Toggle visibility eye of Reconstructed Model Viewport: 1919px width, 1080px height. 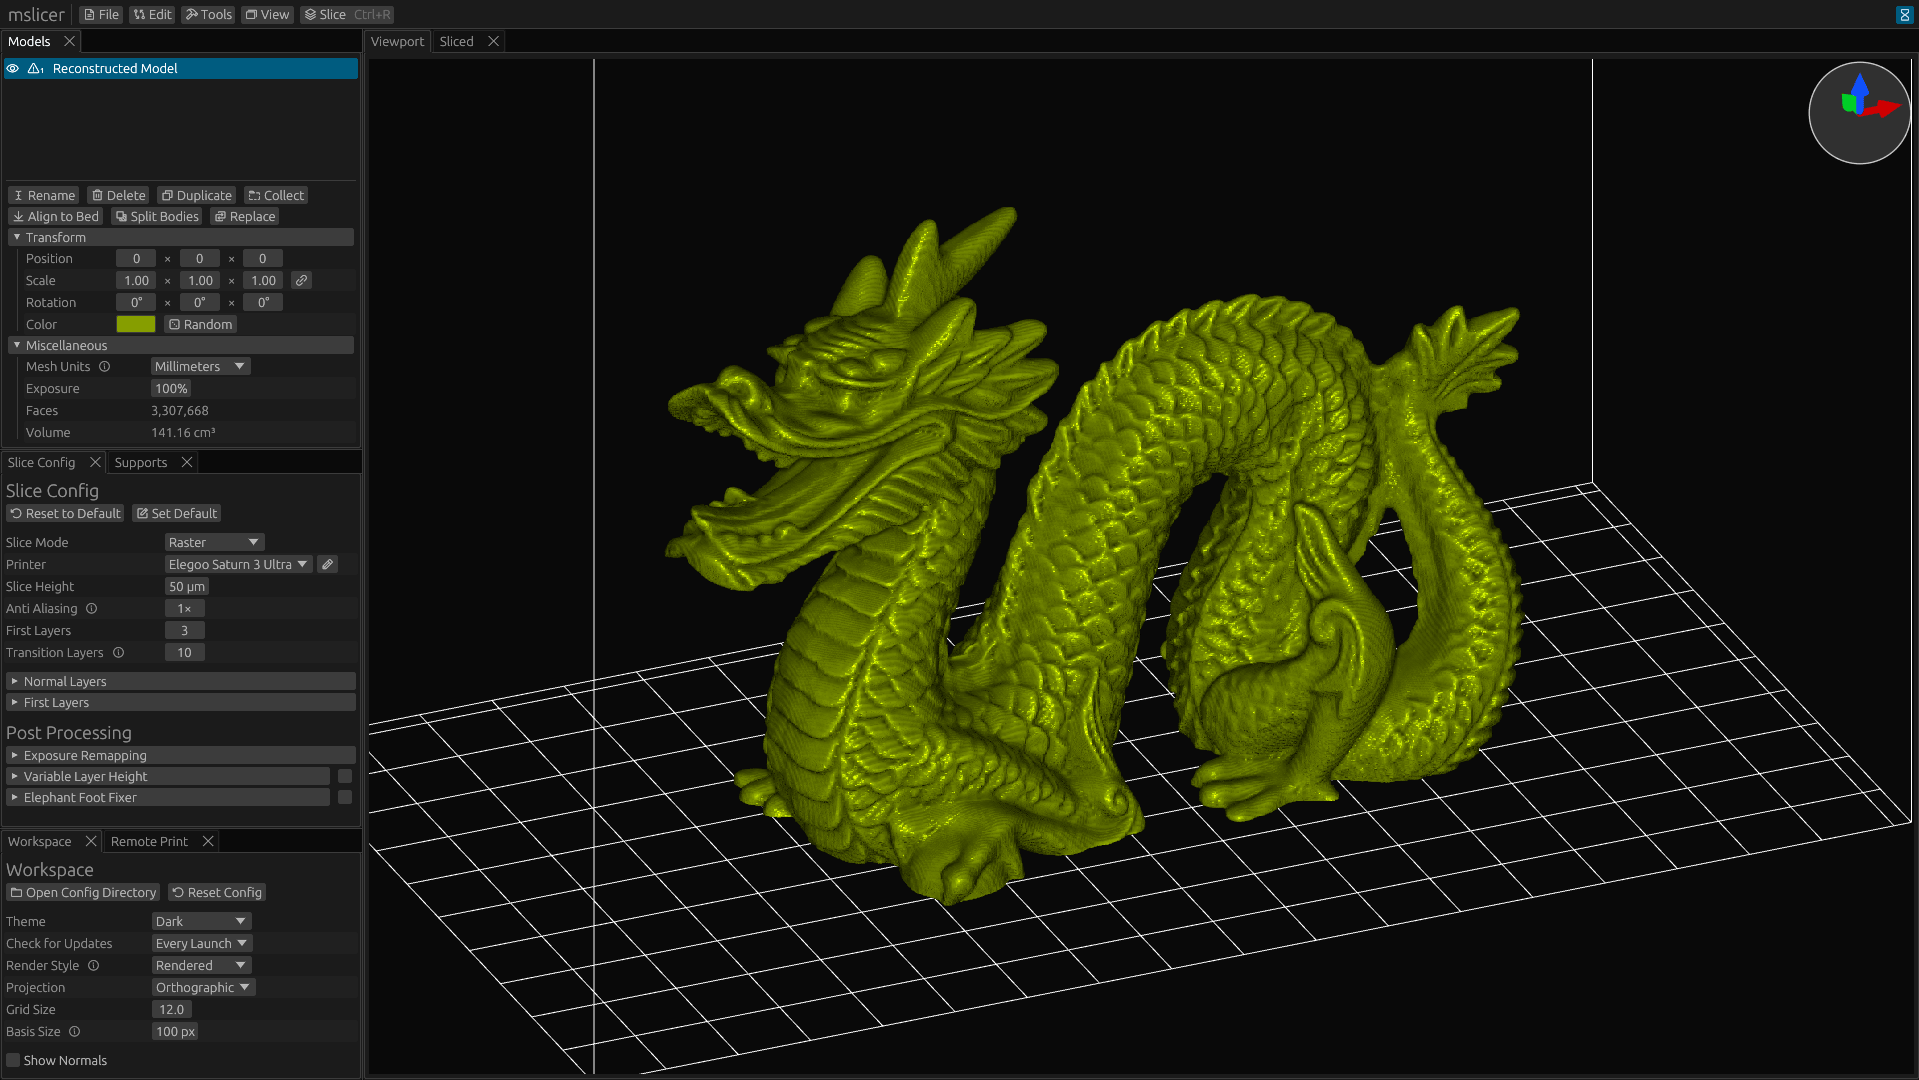coord(13,68)
